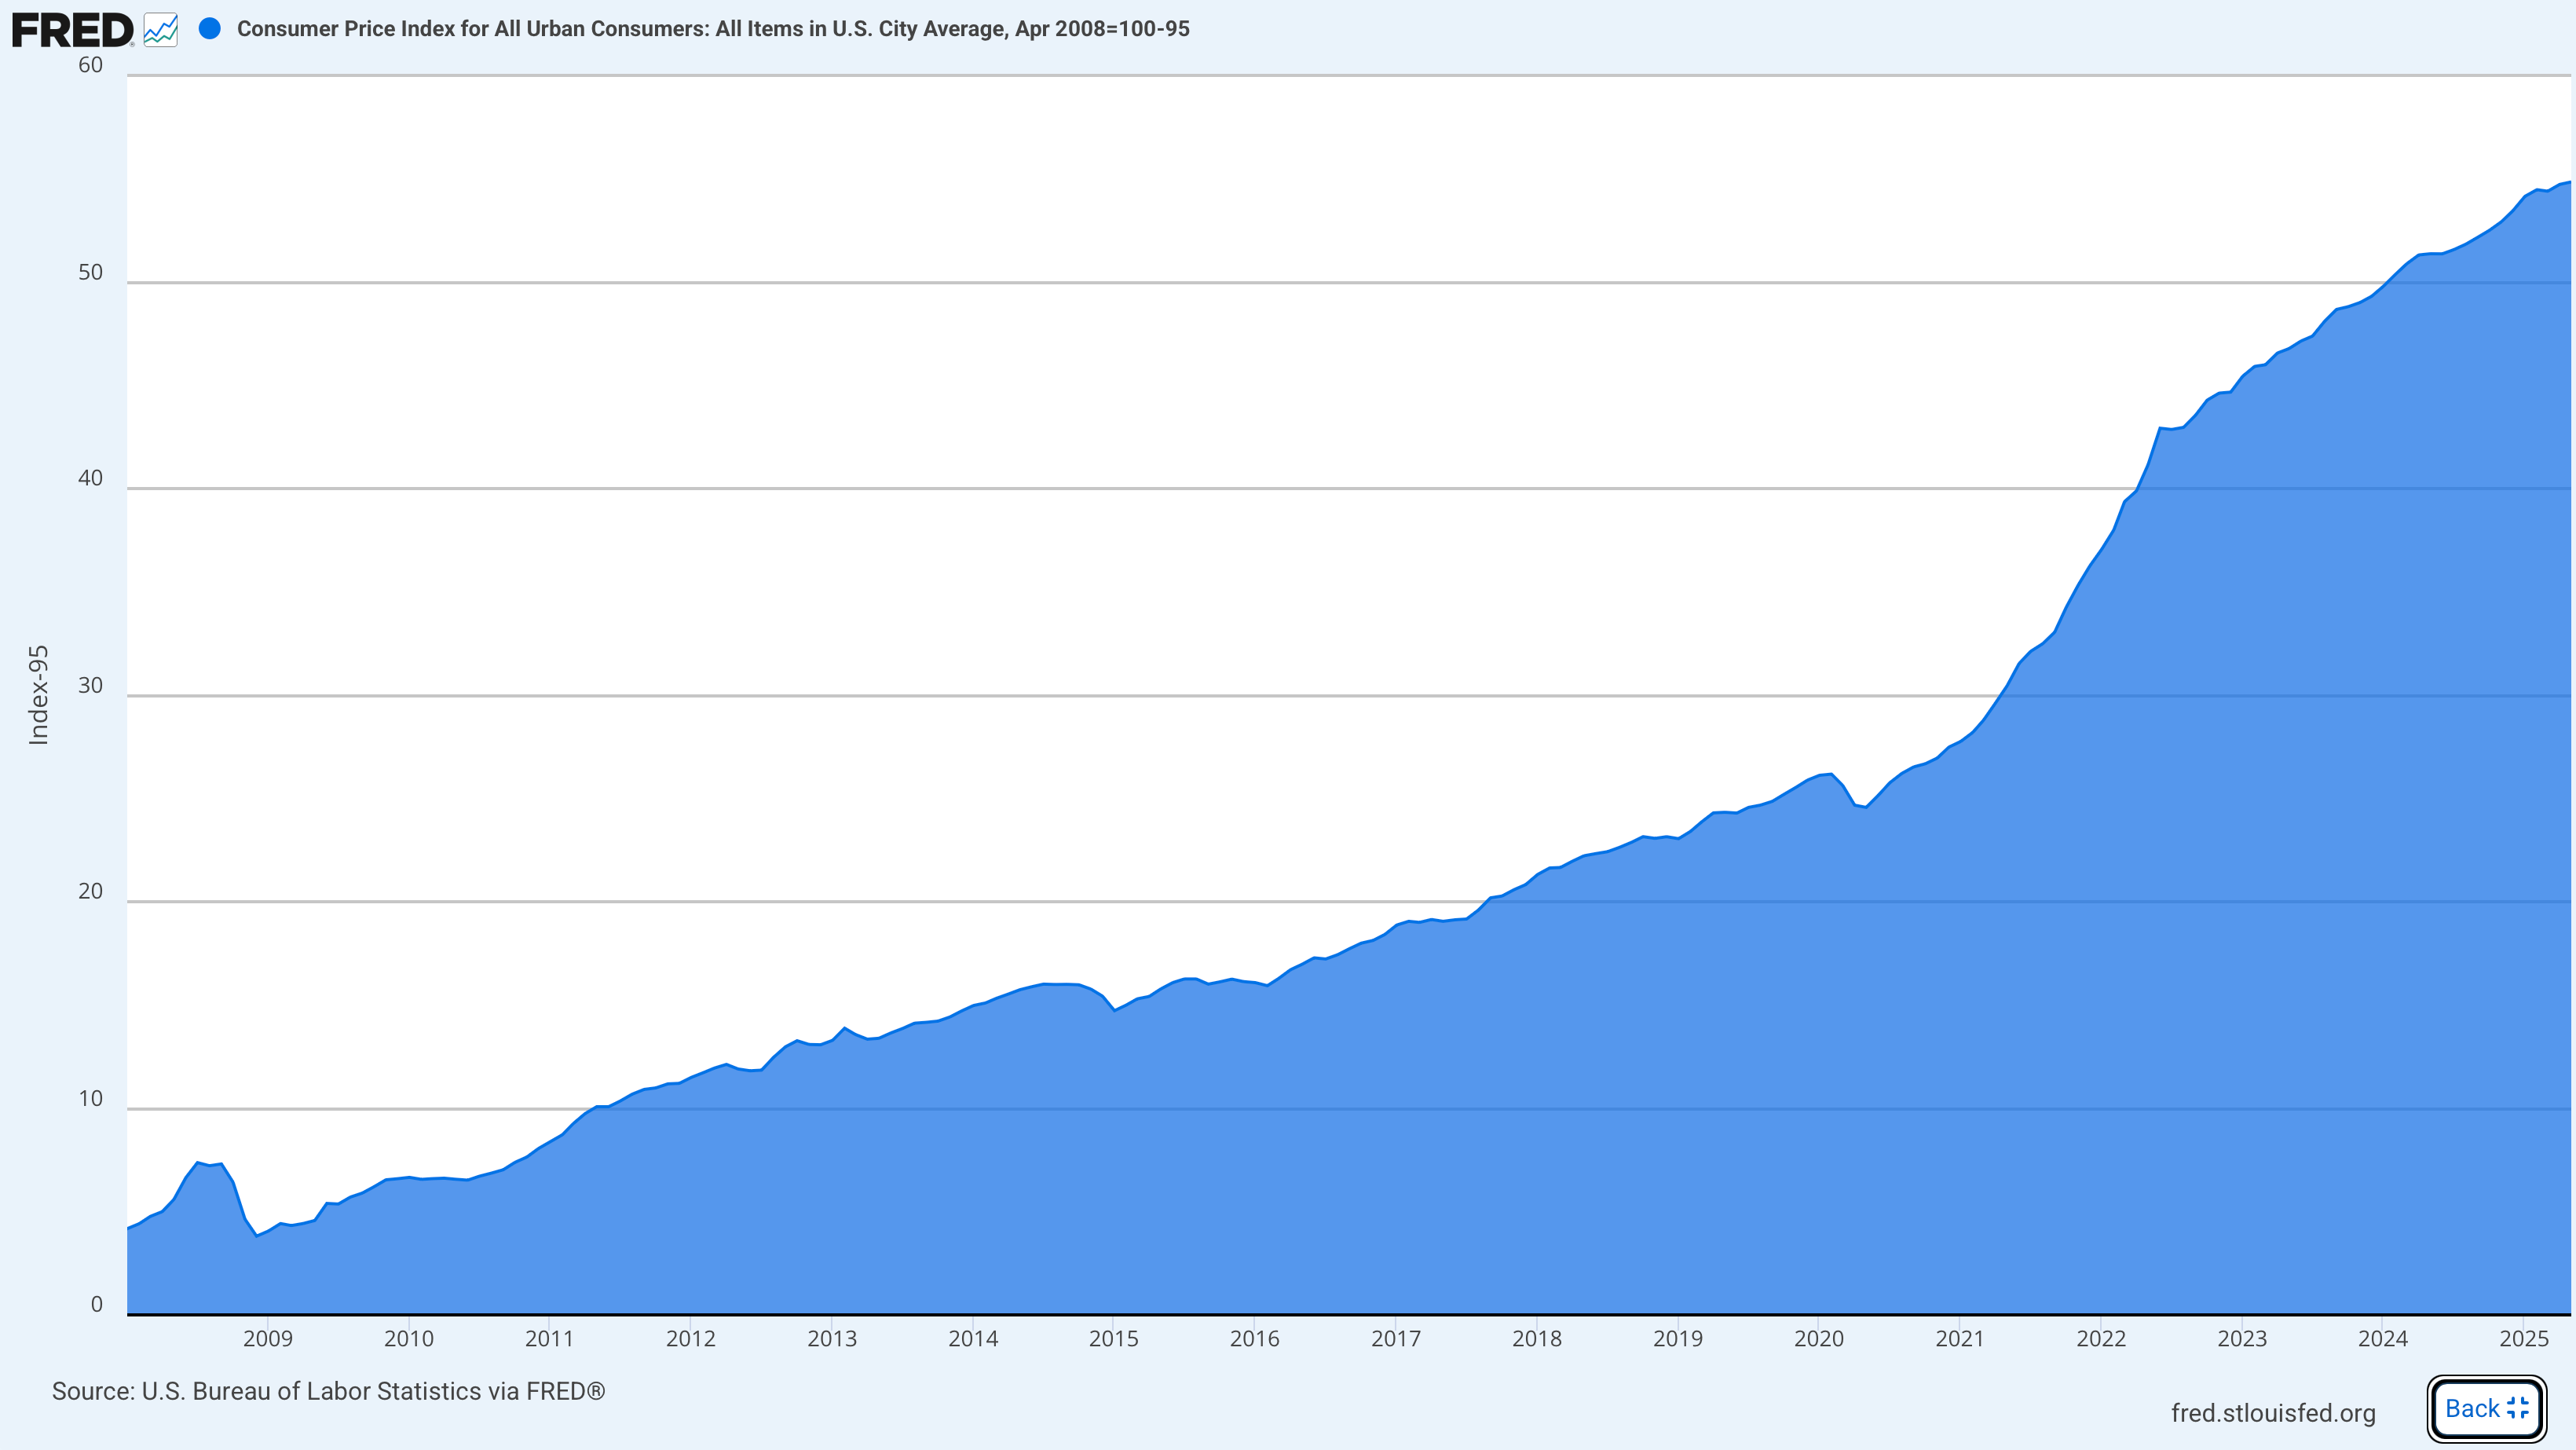Click the line chart icon beside FRED logo
Screen dimensions: 2576x1450
pyautogui.click(x=160, y=30)
